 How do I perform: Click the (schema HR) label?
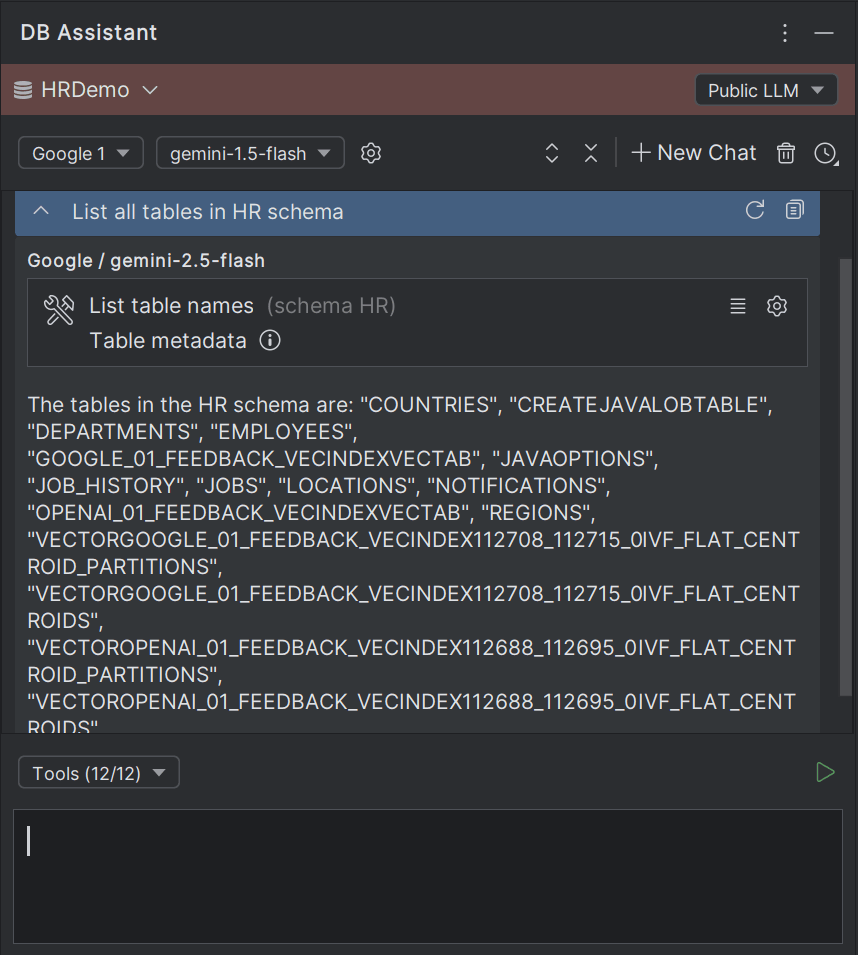tap(331, 306)
